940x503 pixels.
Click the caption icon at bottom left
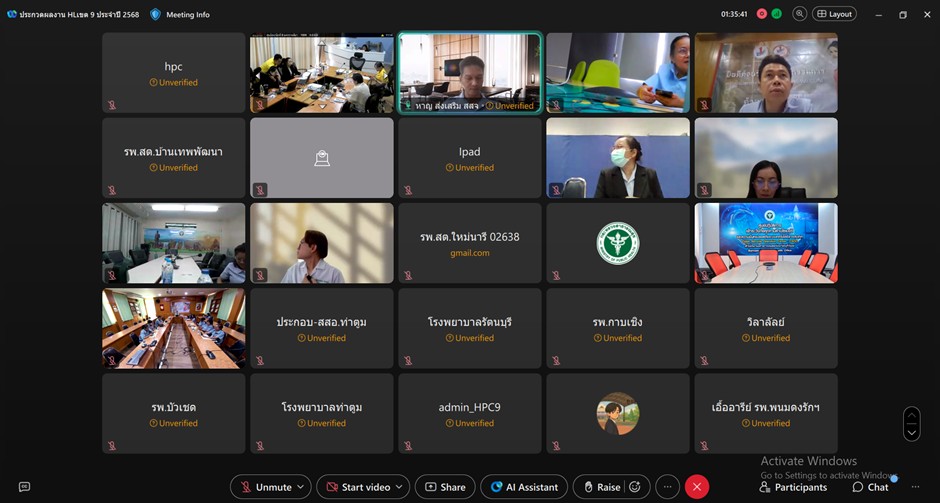pos(24,486)
